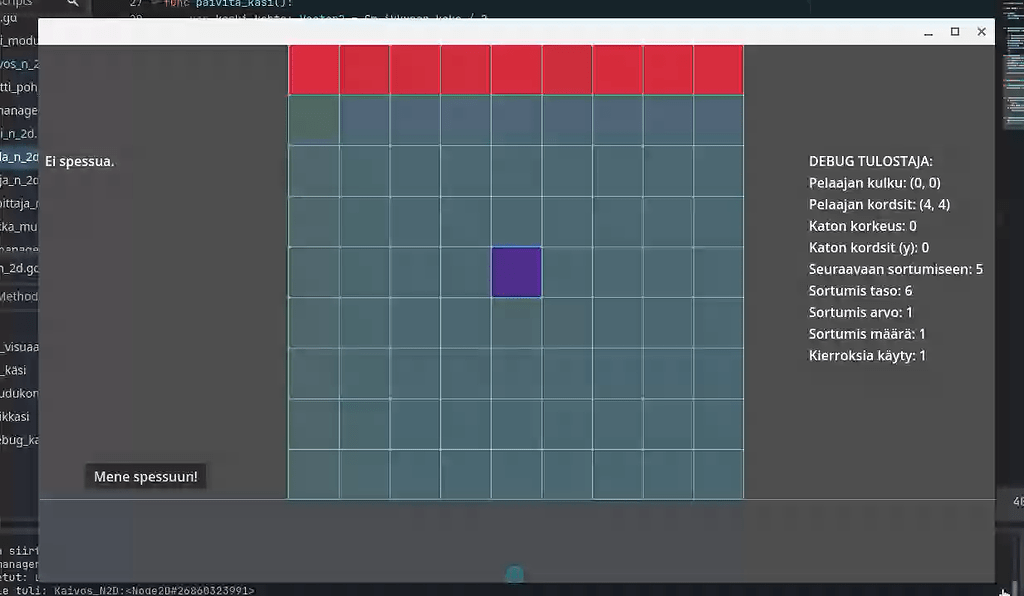Click the green tile at the grid's top-left
This screenshot has width=1024, height=596.
(x=313, y=119)
